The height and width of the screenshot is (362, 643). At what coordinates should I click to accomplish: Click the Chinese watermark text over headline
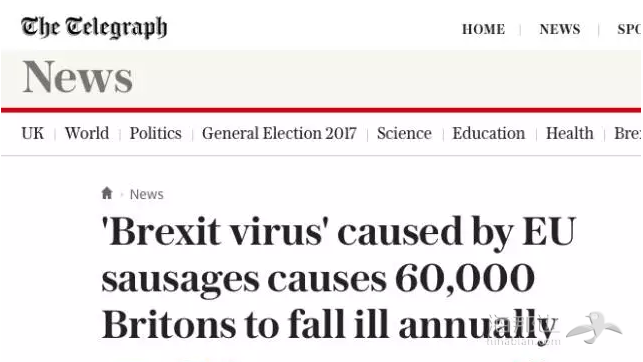click(522, 325)
